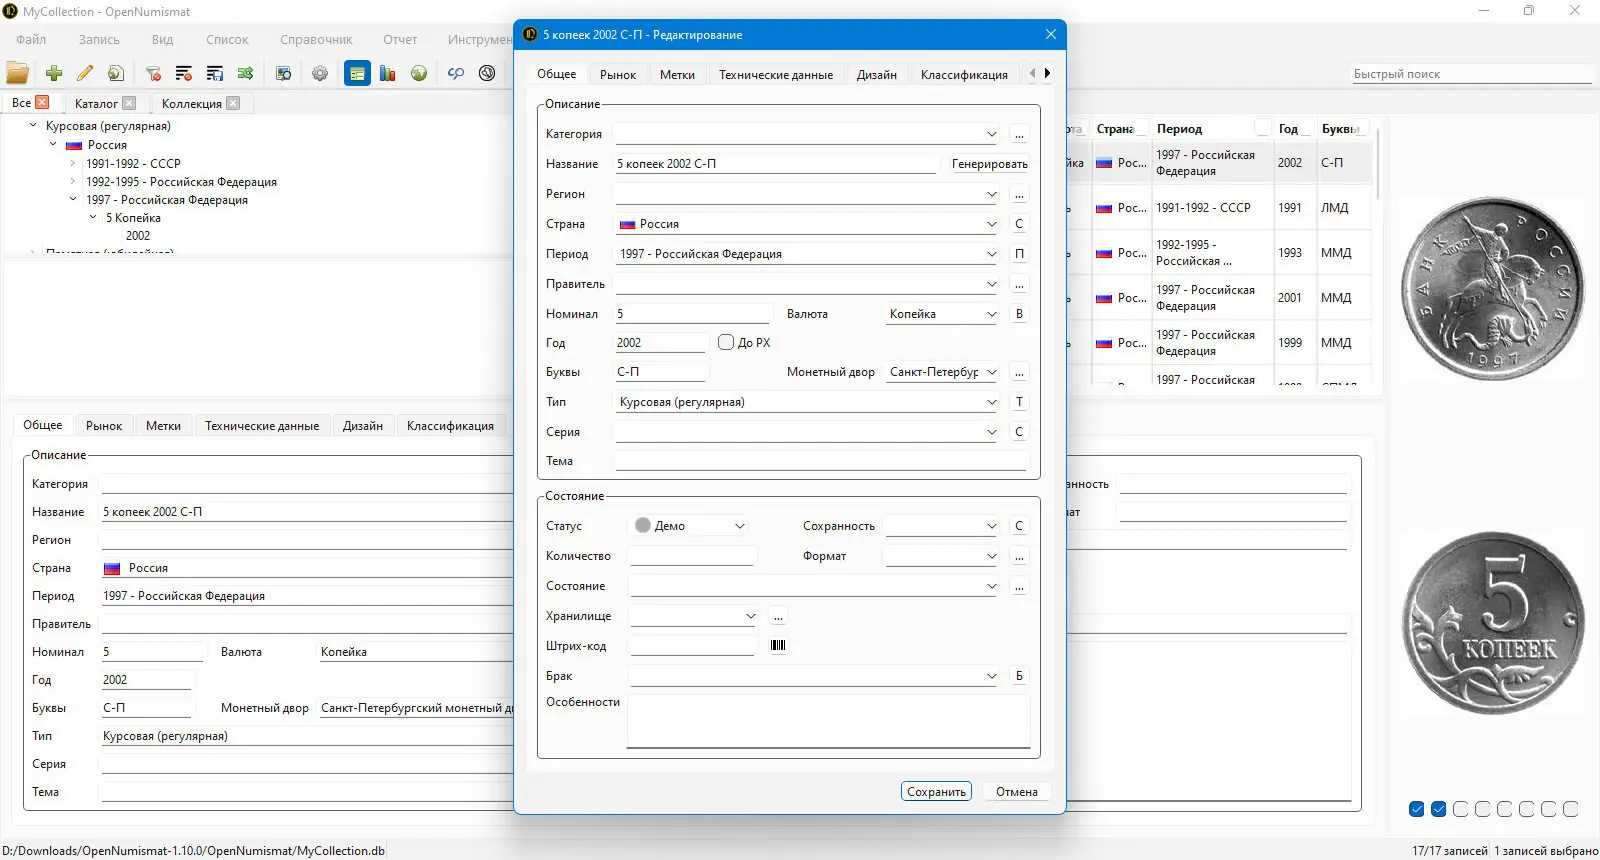This screenshot has height=860, width=1600.
Task: Toggle the highlighted details view icon
Action: [357, 73]
